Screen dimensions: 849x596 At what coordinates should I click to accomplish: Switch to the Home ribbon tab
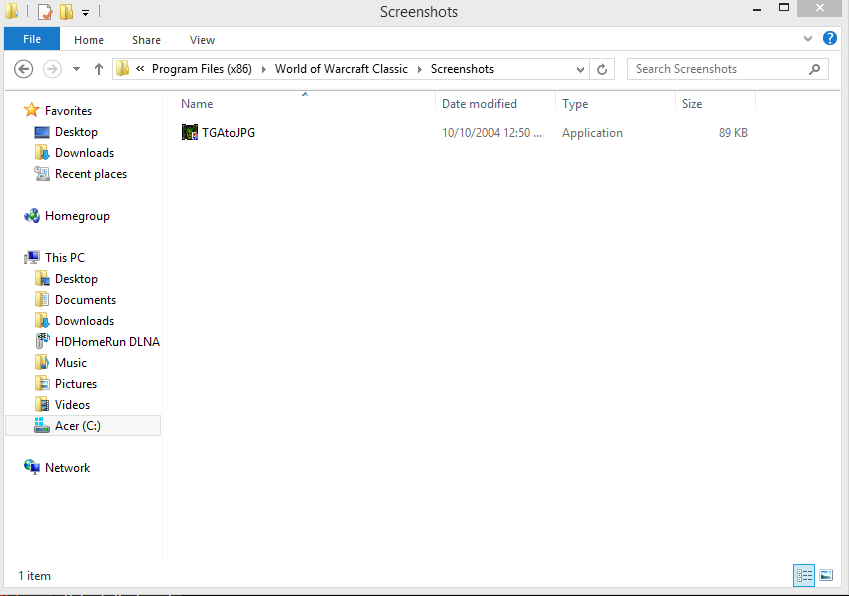coord(89,40)
